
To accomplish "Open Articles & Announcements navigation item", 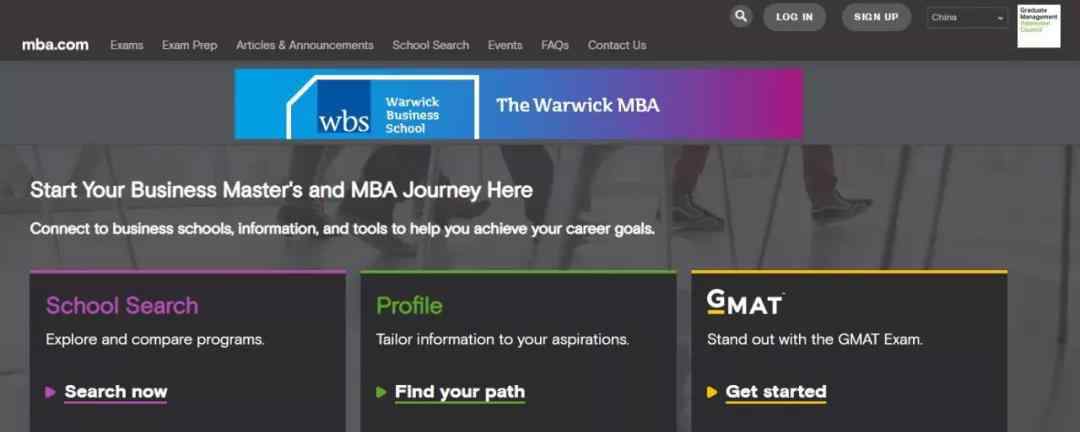I will (304, 45).
